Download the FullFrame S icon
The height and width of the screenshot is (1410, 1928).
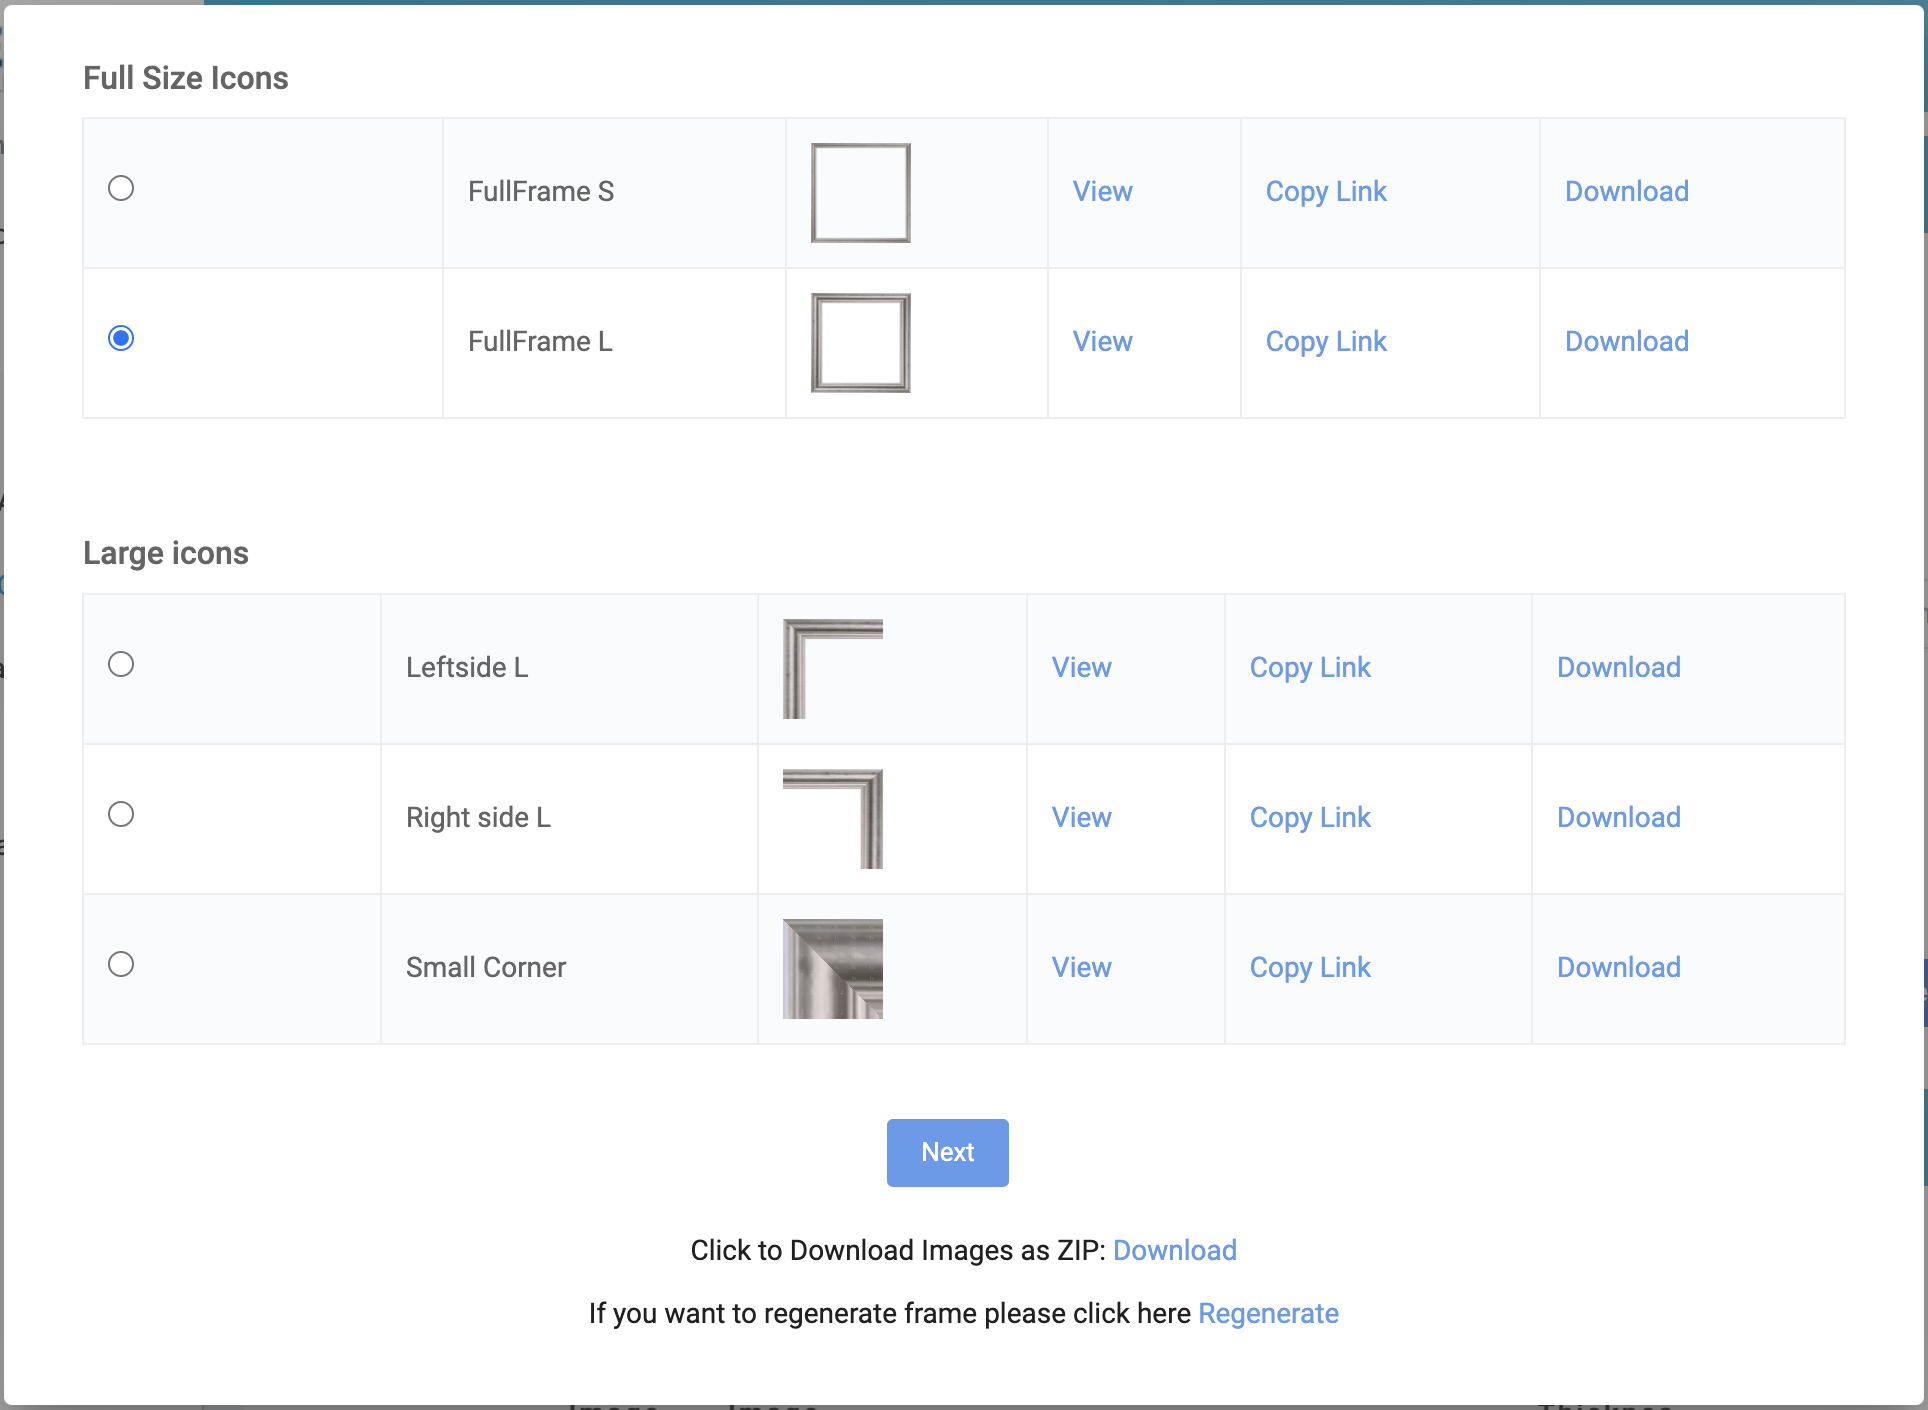coord(1627,191)
